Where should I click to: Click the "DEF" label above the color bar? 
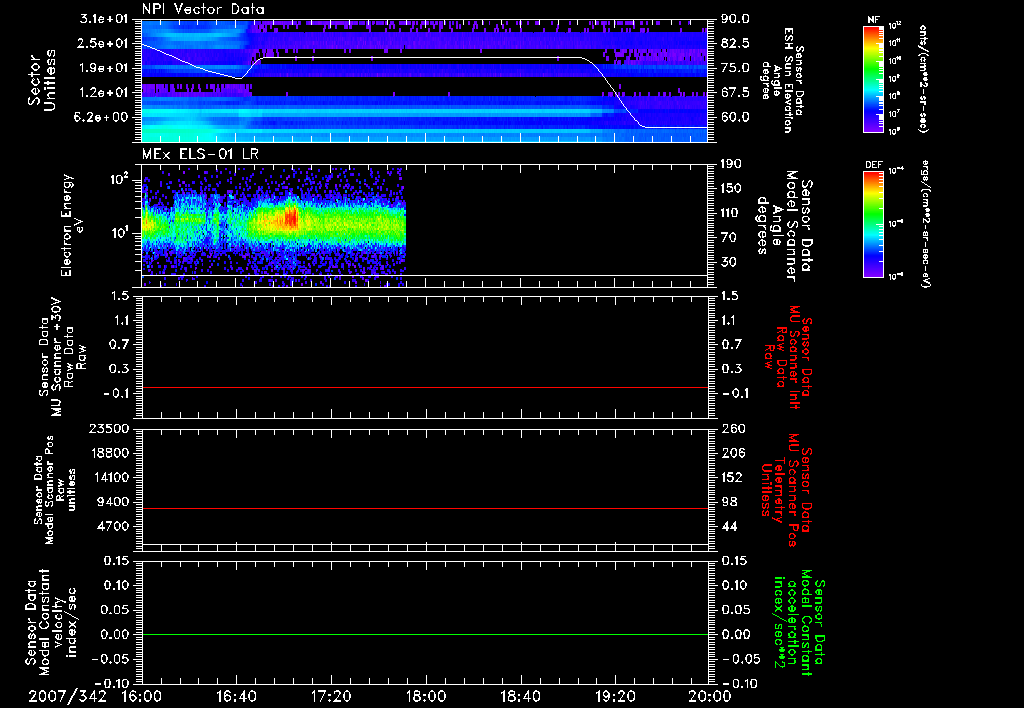(873, 165)
